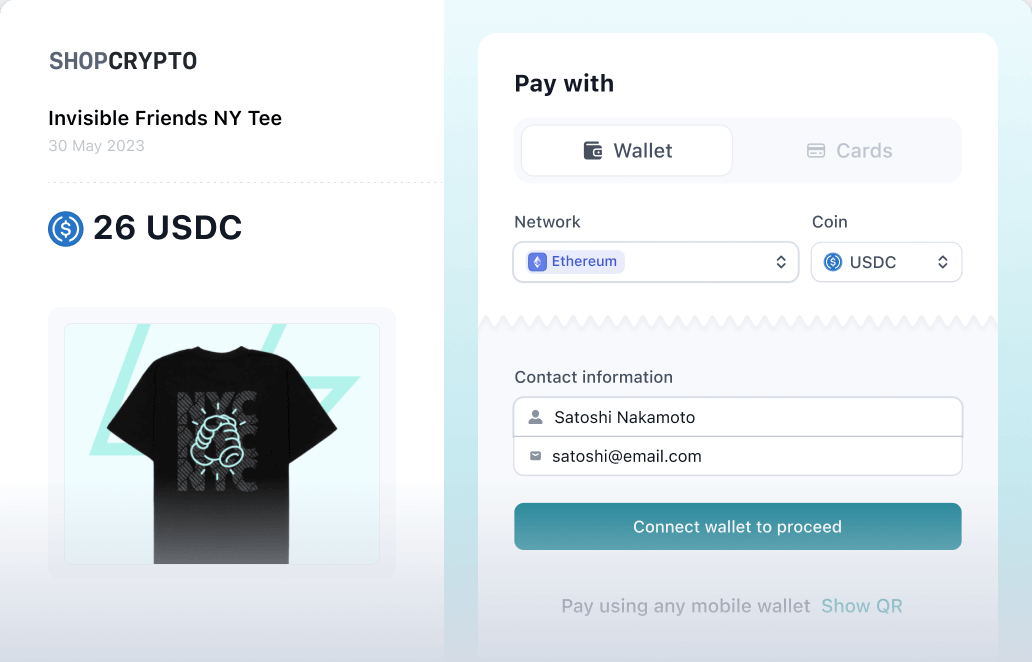The height and width of the screenshot is (662, 1032).
Task: Click the envelope icon in email field
Action: (x=536, y=456)
